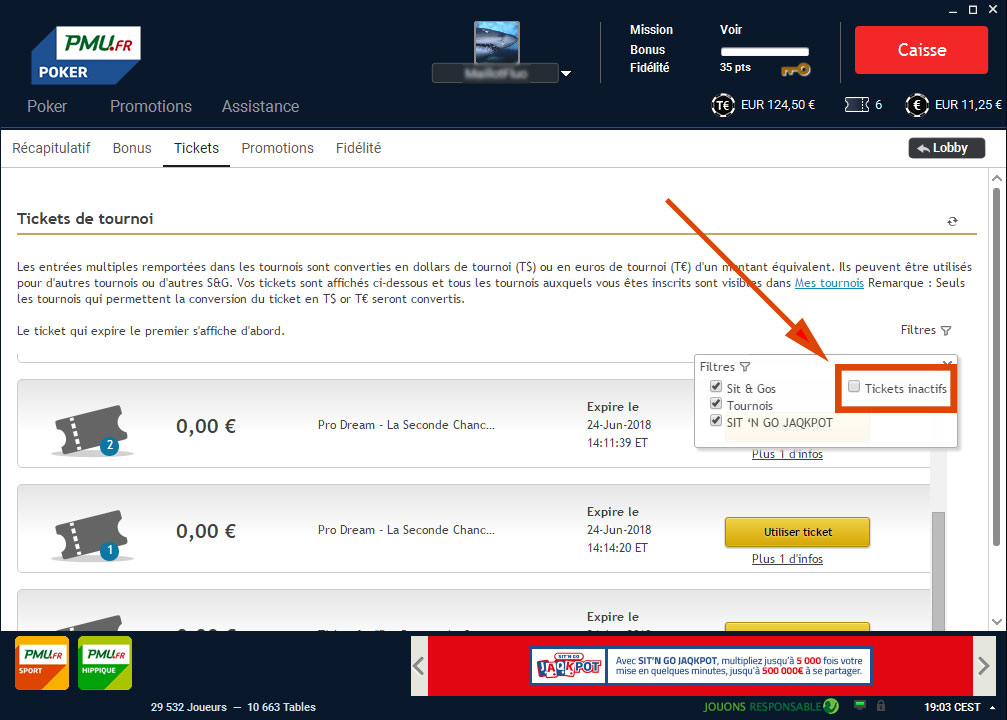
Task: Open the shark avatar picture
Action: point(496,42)
